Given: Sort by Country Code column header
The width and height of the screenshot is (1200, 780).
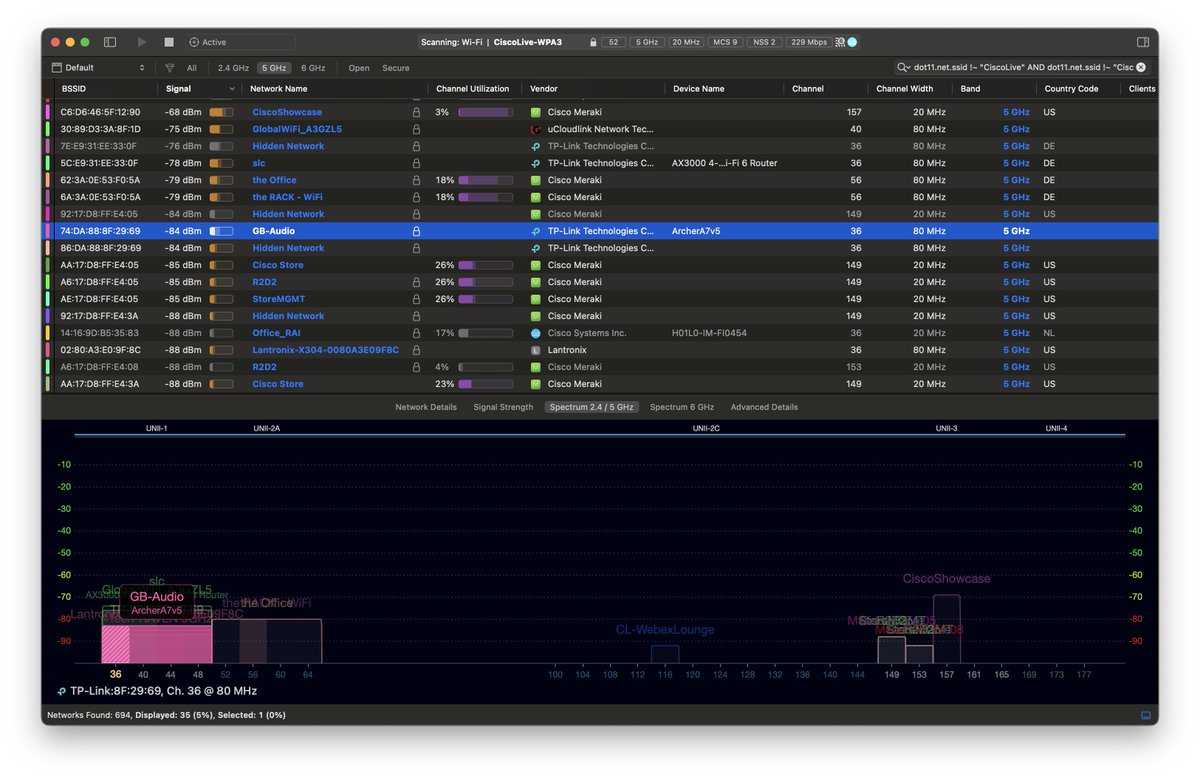Looking at the screenshot, I should (x=1071, y=89).
